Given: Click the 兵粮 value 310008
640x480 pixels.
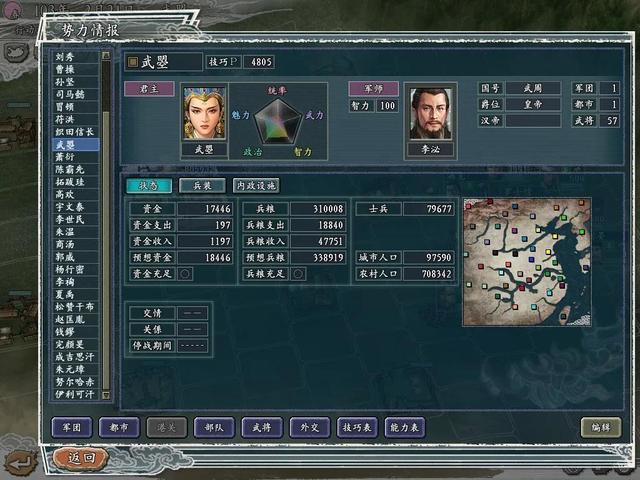Looking at the screenshot, I should 318,209.
